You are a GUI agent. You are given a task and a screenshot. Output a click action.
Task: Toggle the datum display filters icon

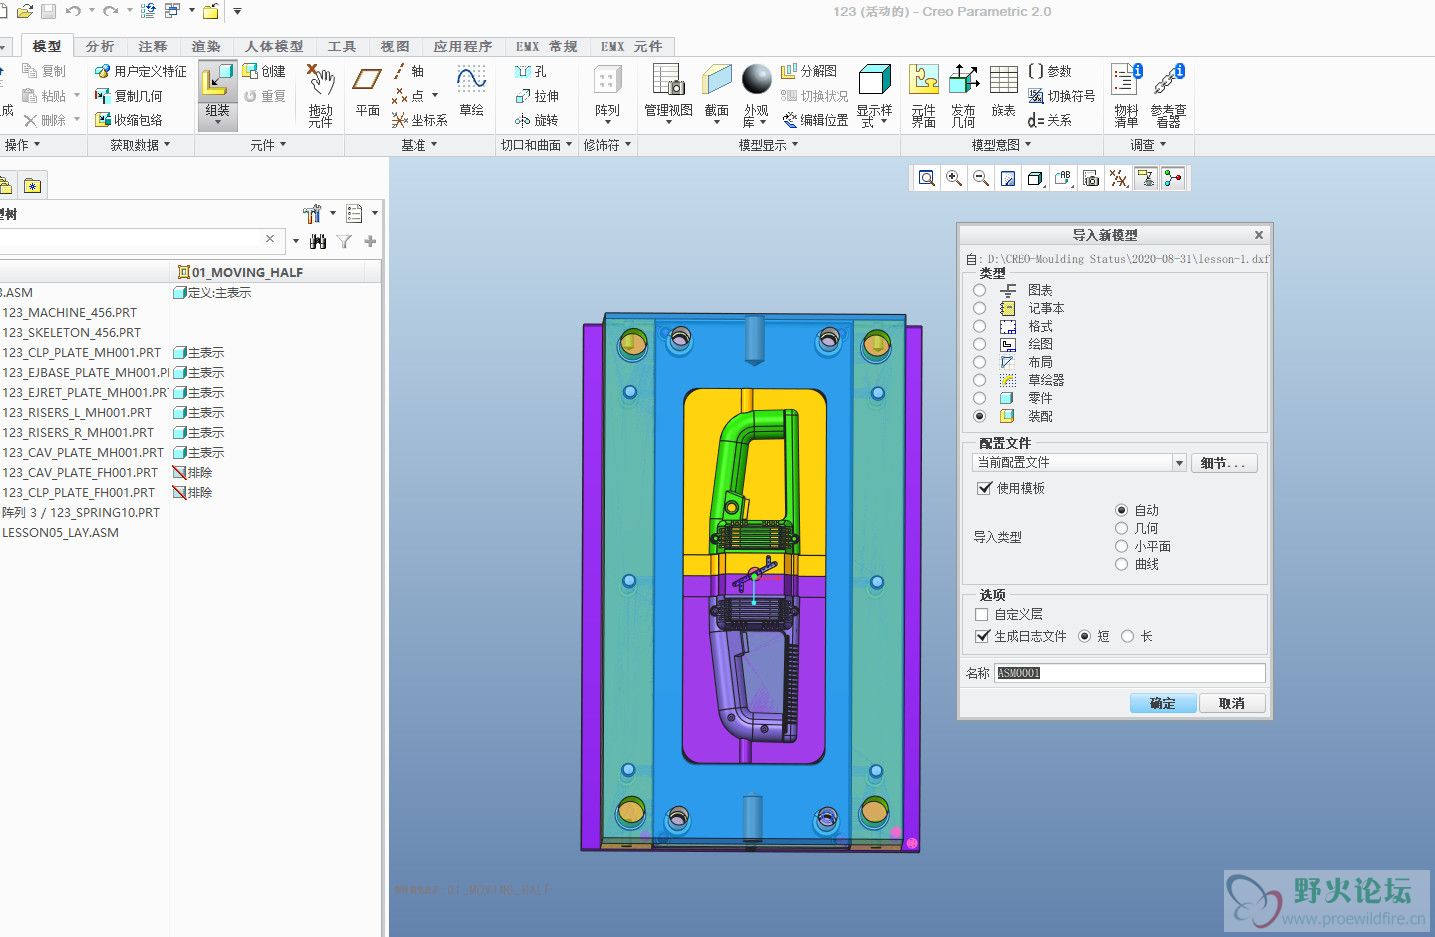click(1119, 178)
